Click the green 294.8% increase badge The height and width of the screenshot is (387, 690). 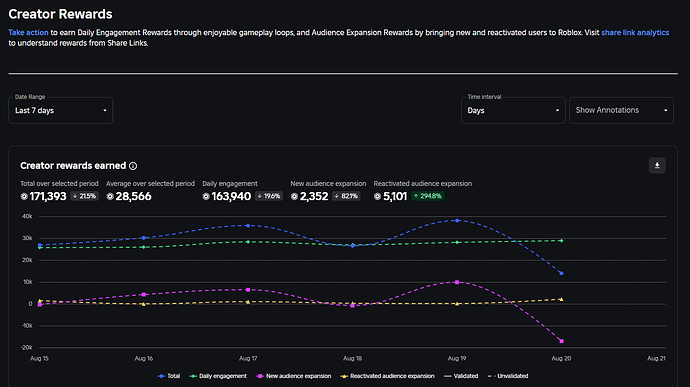point(427,196)
